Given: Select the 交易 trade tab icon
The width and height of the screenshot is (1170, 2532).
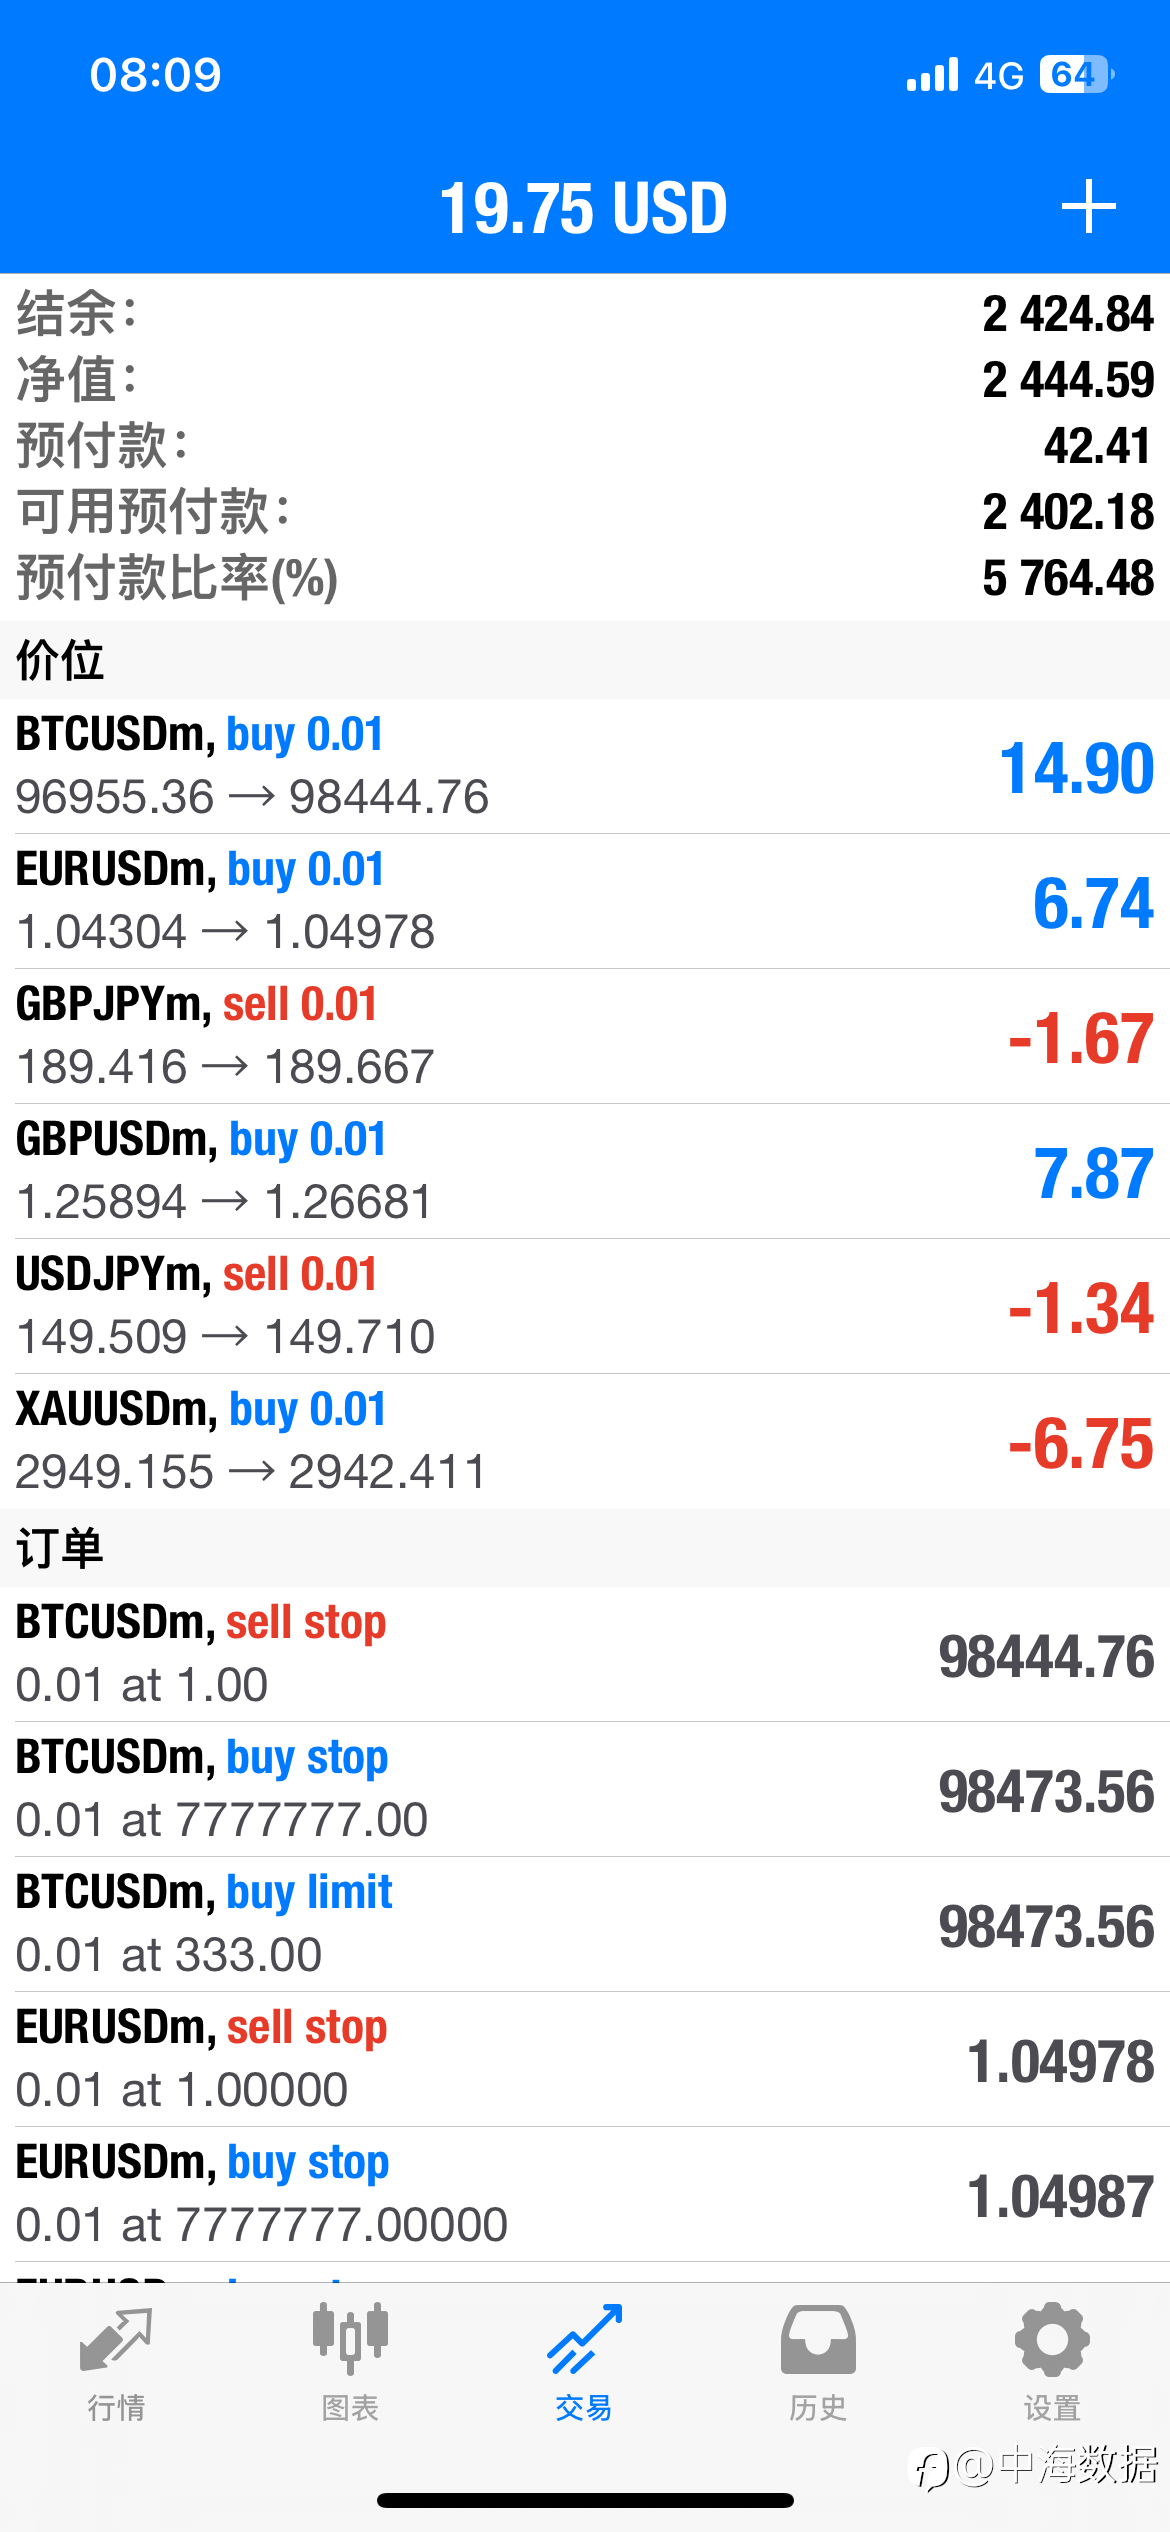Looking at the screenshot, I should tap(584, 2339).
